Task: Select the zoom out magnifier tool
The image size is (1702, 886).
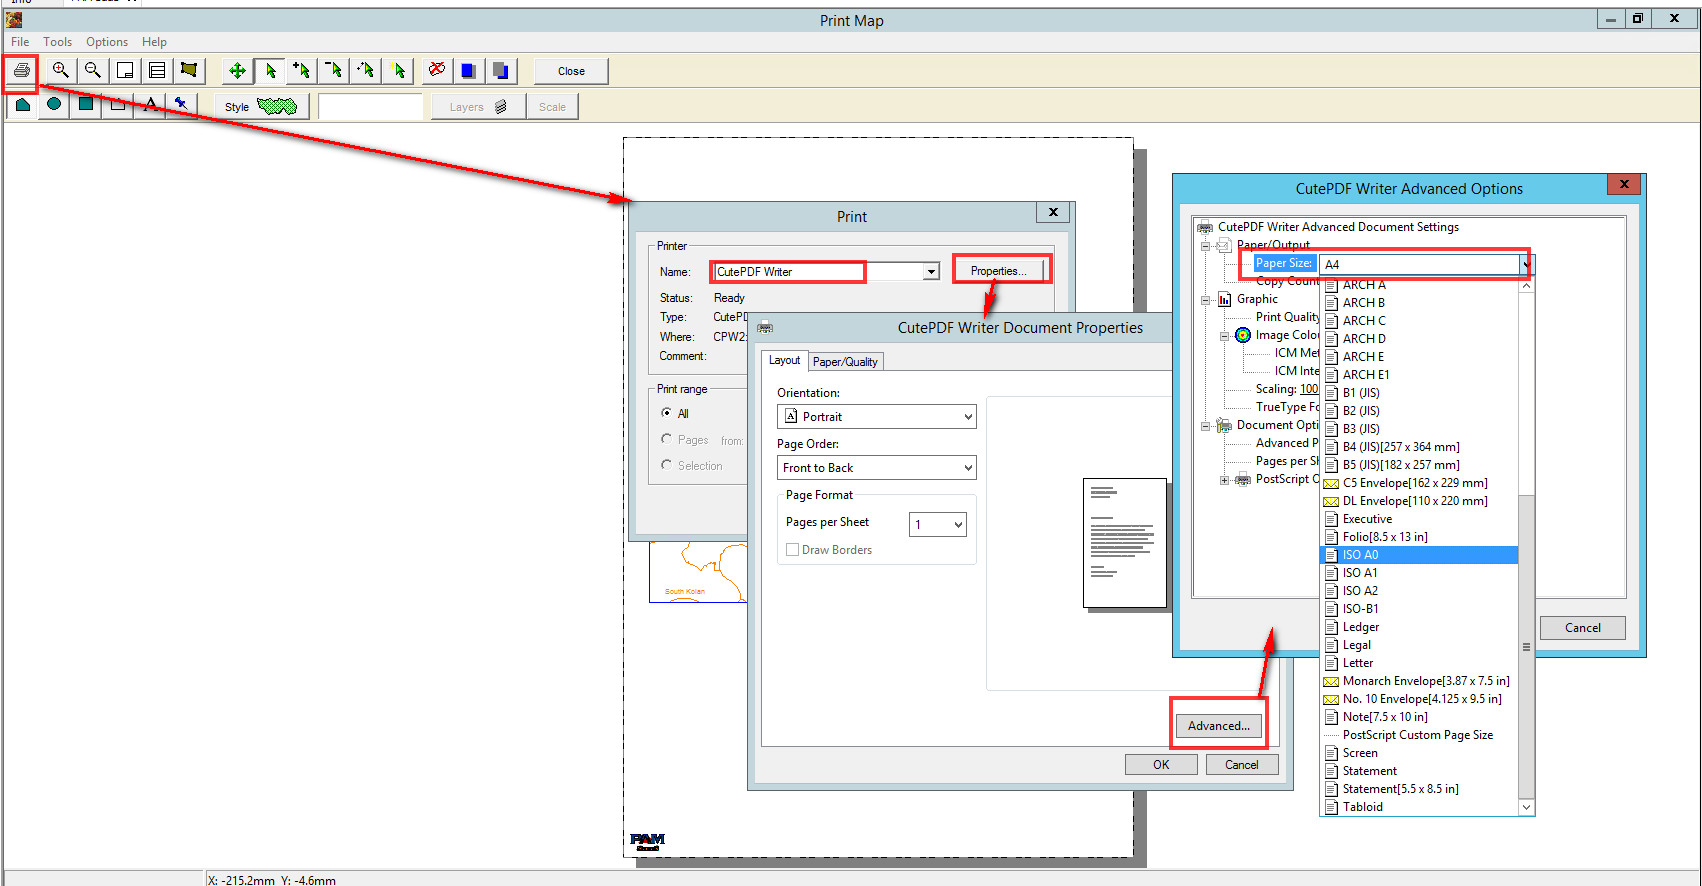Action: tap(93, 70)
